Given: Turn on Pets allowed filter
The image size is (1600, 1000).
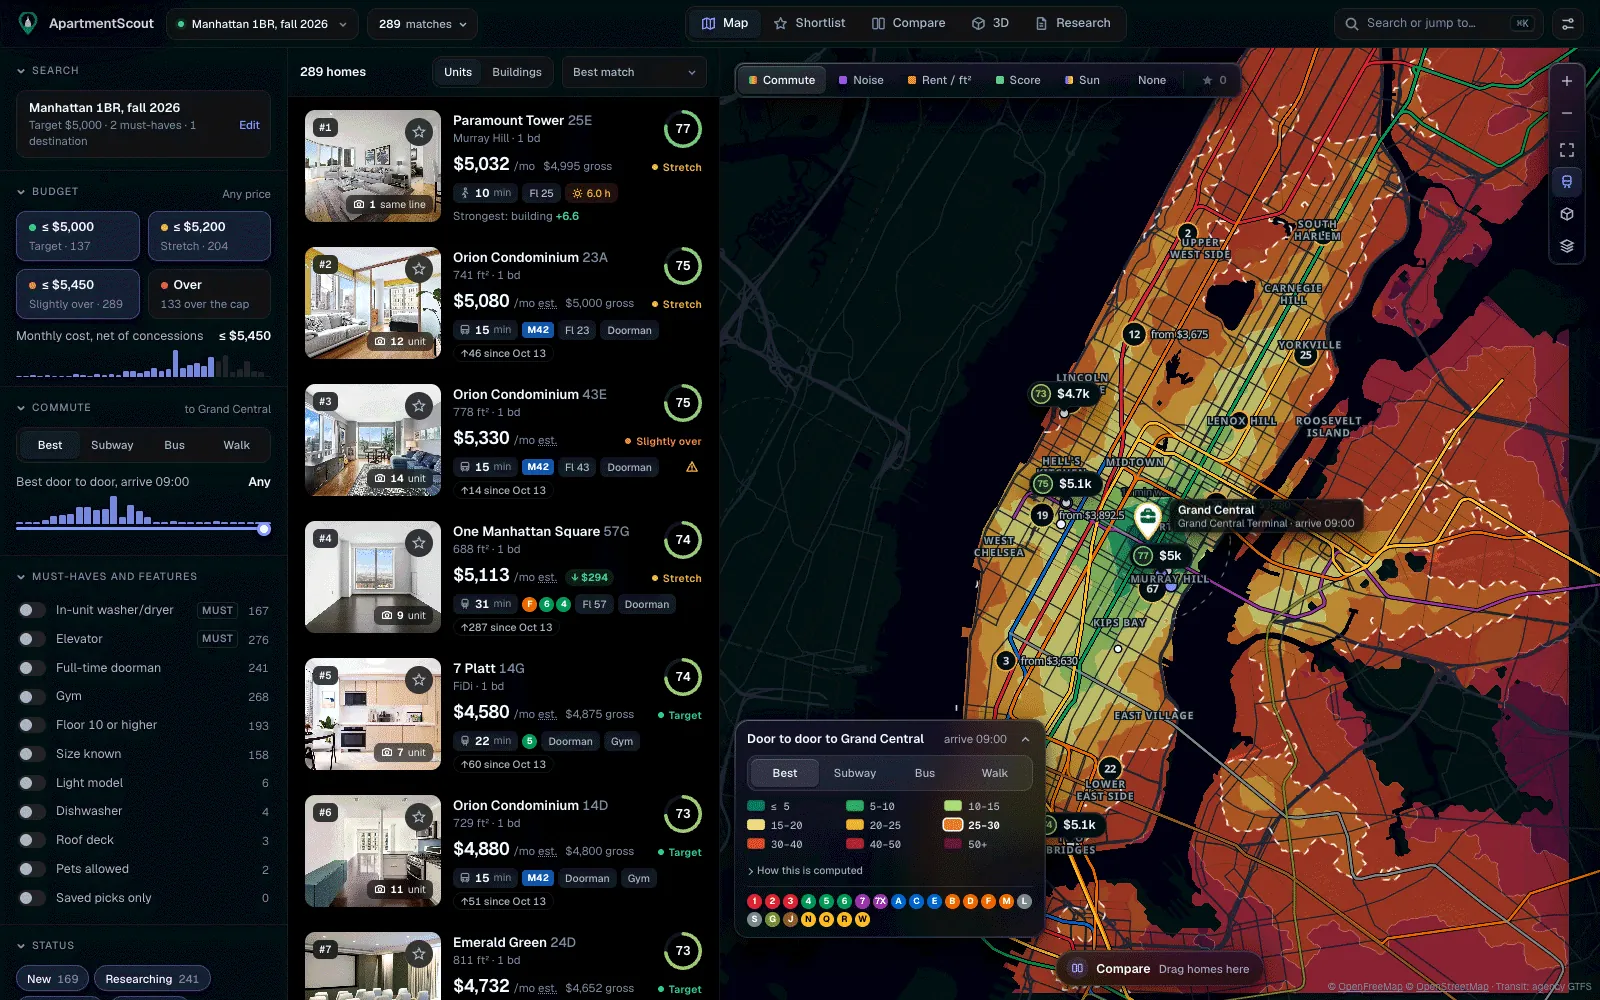Looking at the screenshot, I should (32, 869).
